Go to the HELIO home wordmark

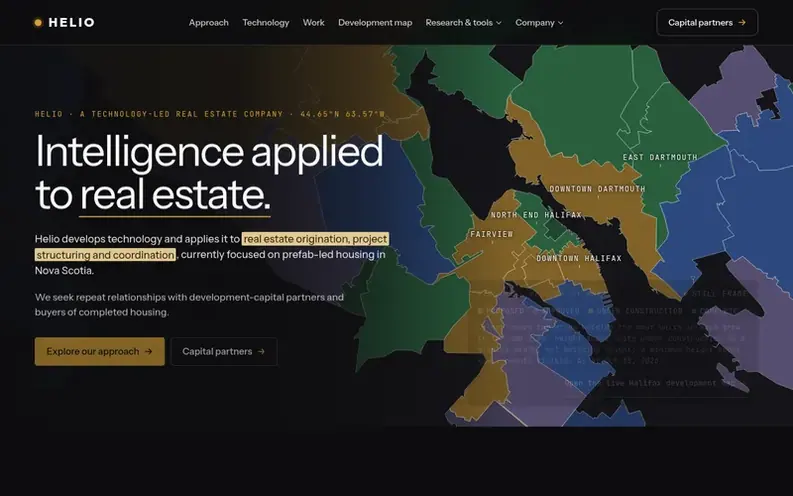[71, 23]
